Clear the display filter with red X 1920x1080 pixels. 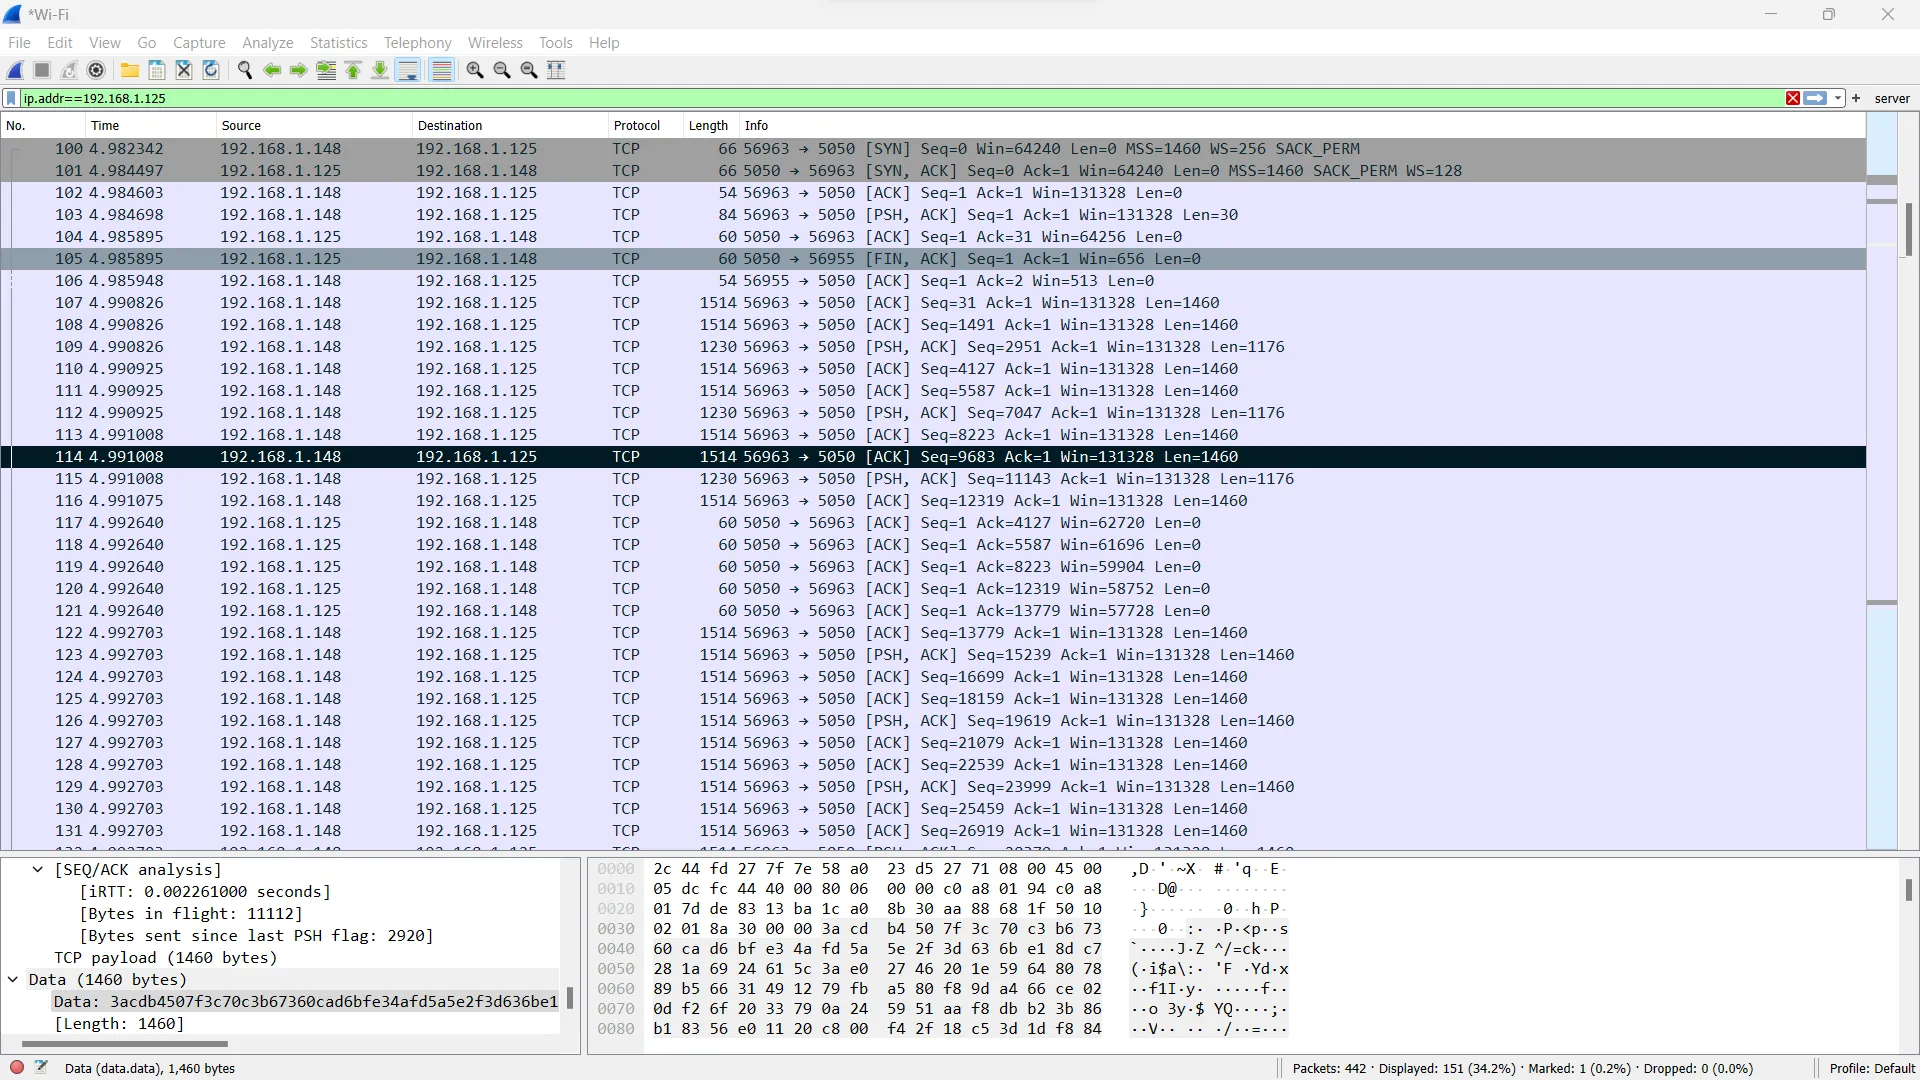tap(1793, 98)
